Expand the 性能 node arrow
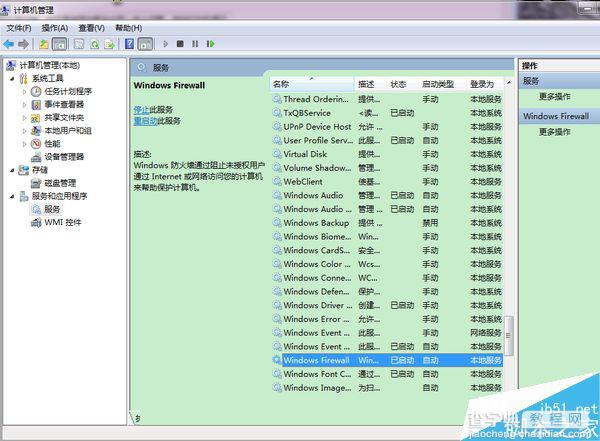600x441 pixels. 24,144
